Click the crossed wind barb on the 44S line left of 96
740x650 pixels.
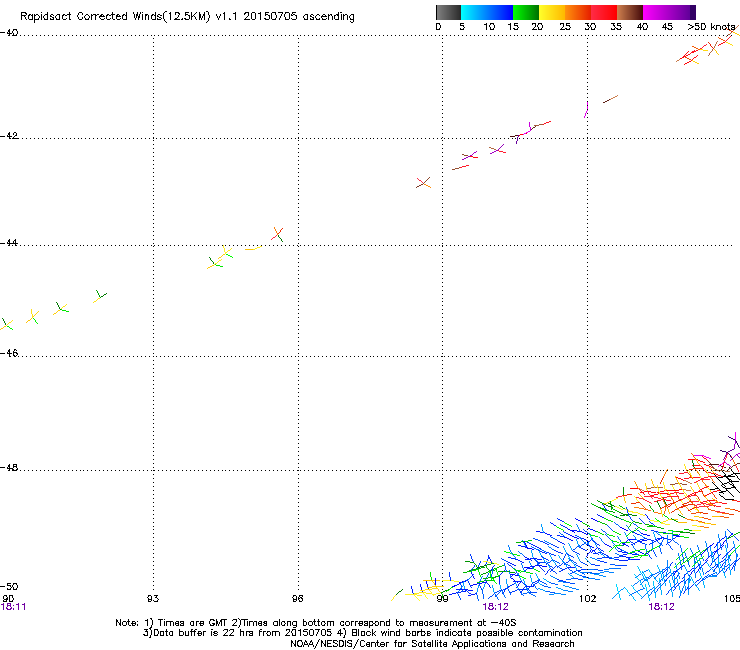pos(278,234)
